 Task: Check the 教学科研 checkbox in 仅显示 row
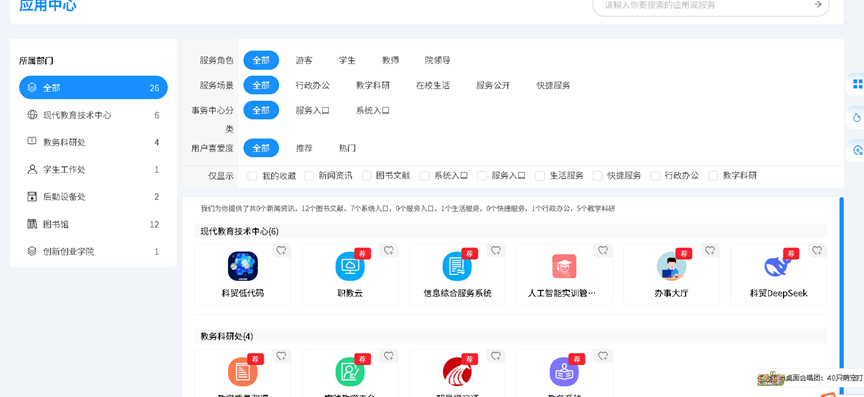(713, 176)
